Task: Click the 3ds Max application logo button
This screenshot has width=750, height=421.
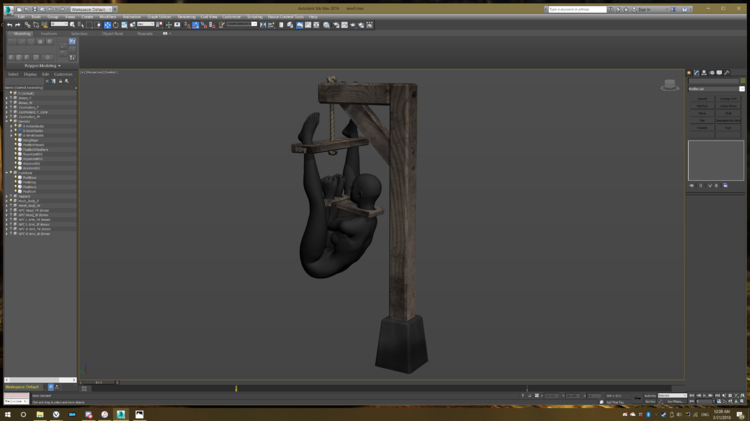Action: [9, 9]
